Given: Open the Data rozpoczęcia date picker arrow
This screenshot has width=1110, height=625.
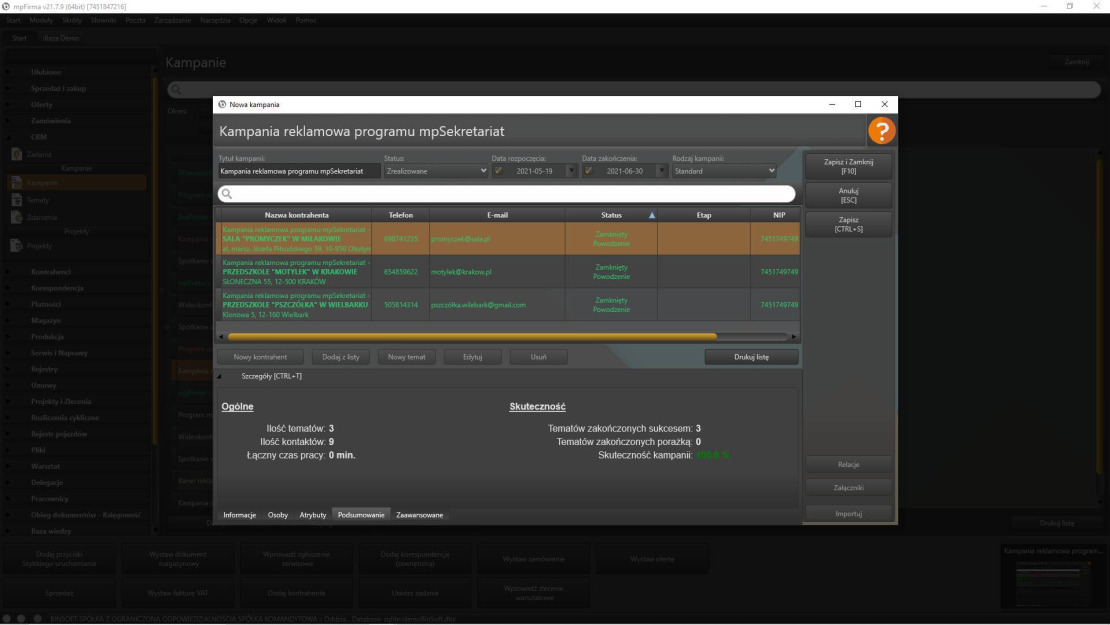Looking at the screenshot, I should tap(571, 171).
